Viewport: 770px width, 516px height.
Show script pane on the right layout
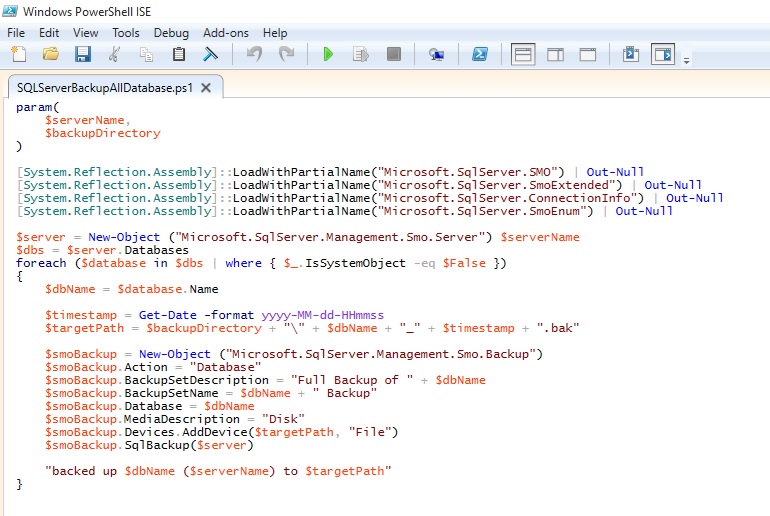tap(555, 54)
